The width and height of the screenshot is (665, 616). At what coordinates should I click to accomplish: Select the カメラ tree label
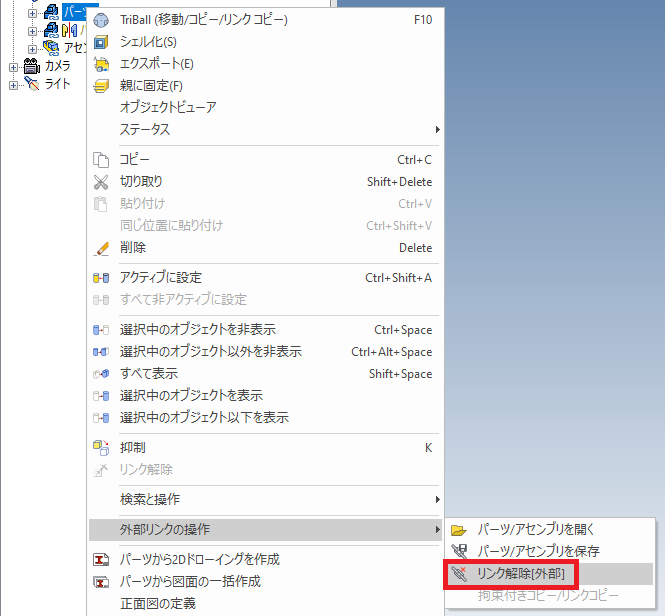(57, 66)
